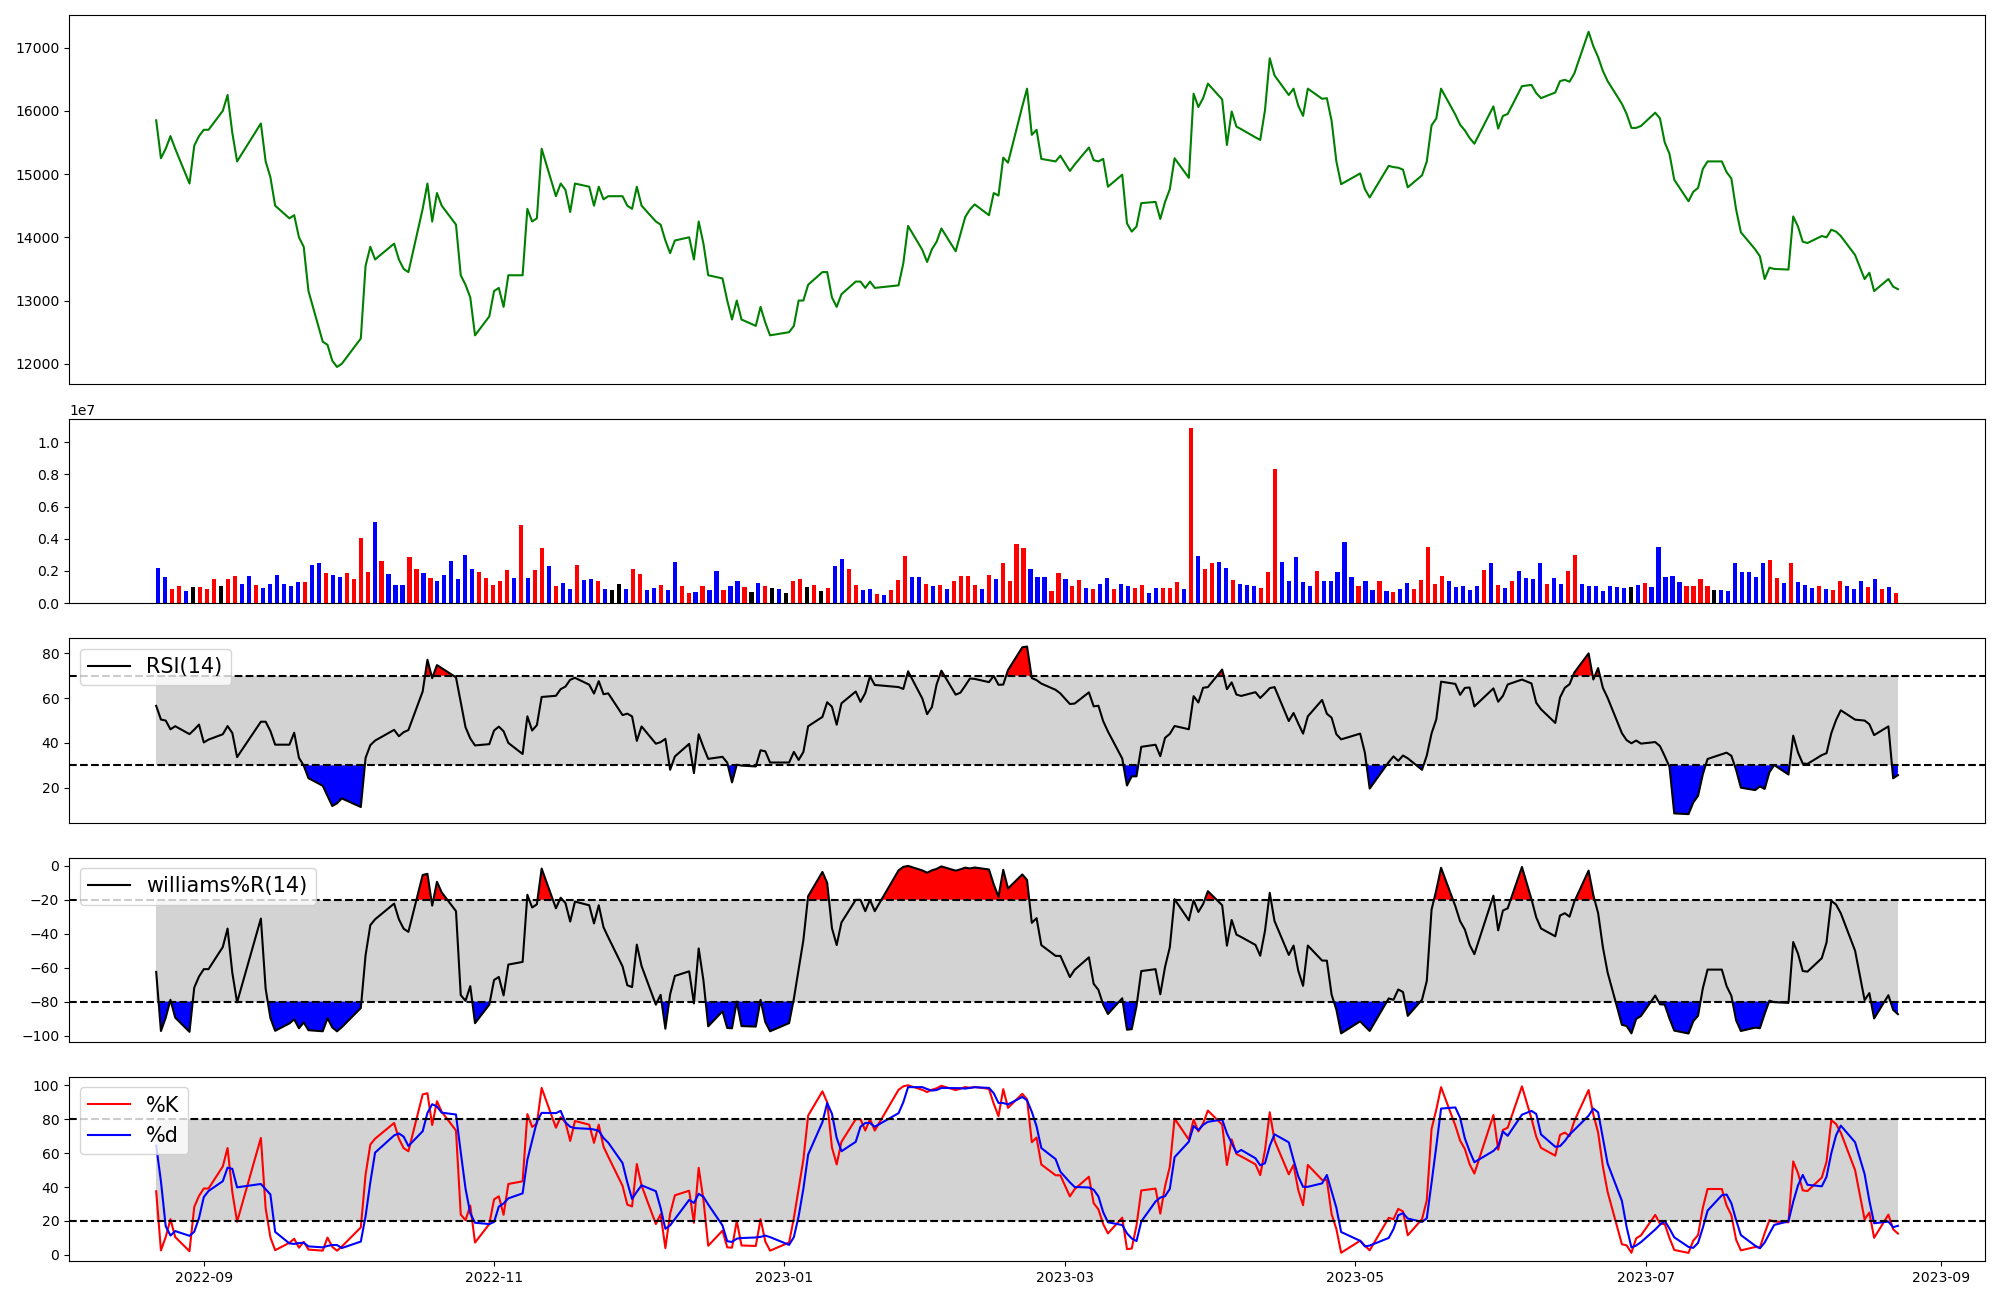
Task: Click the second-tallest red volume bar near 0.8
Action: [x=1274, y=535]
